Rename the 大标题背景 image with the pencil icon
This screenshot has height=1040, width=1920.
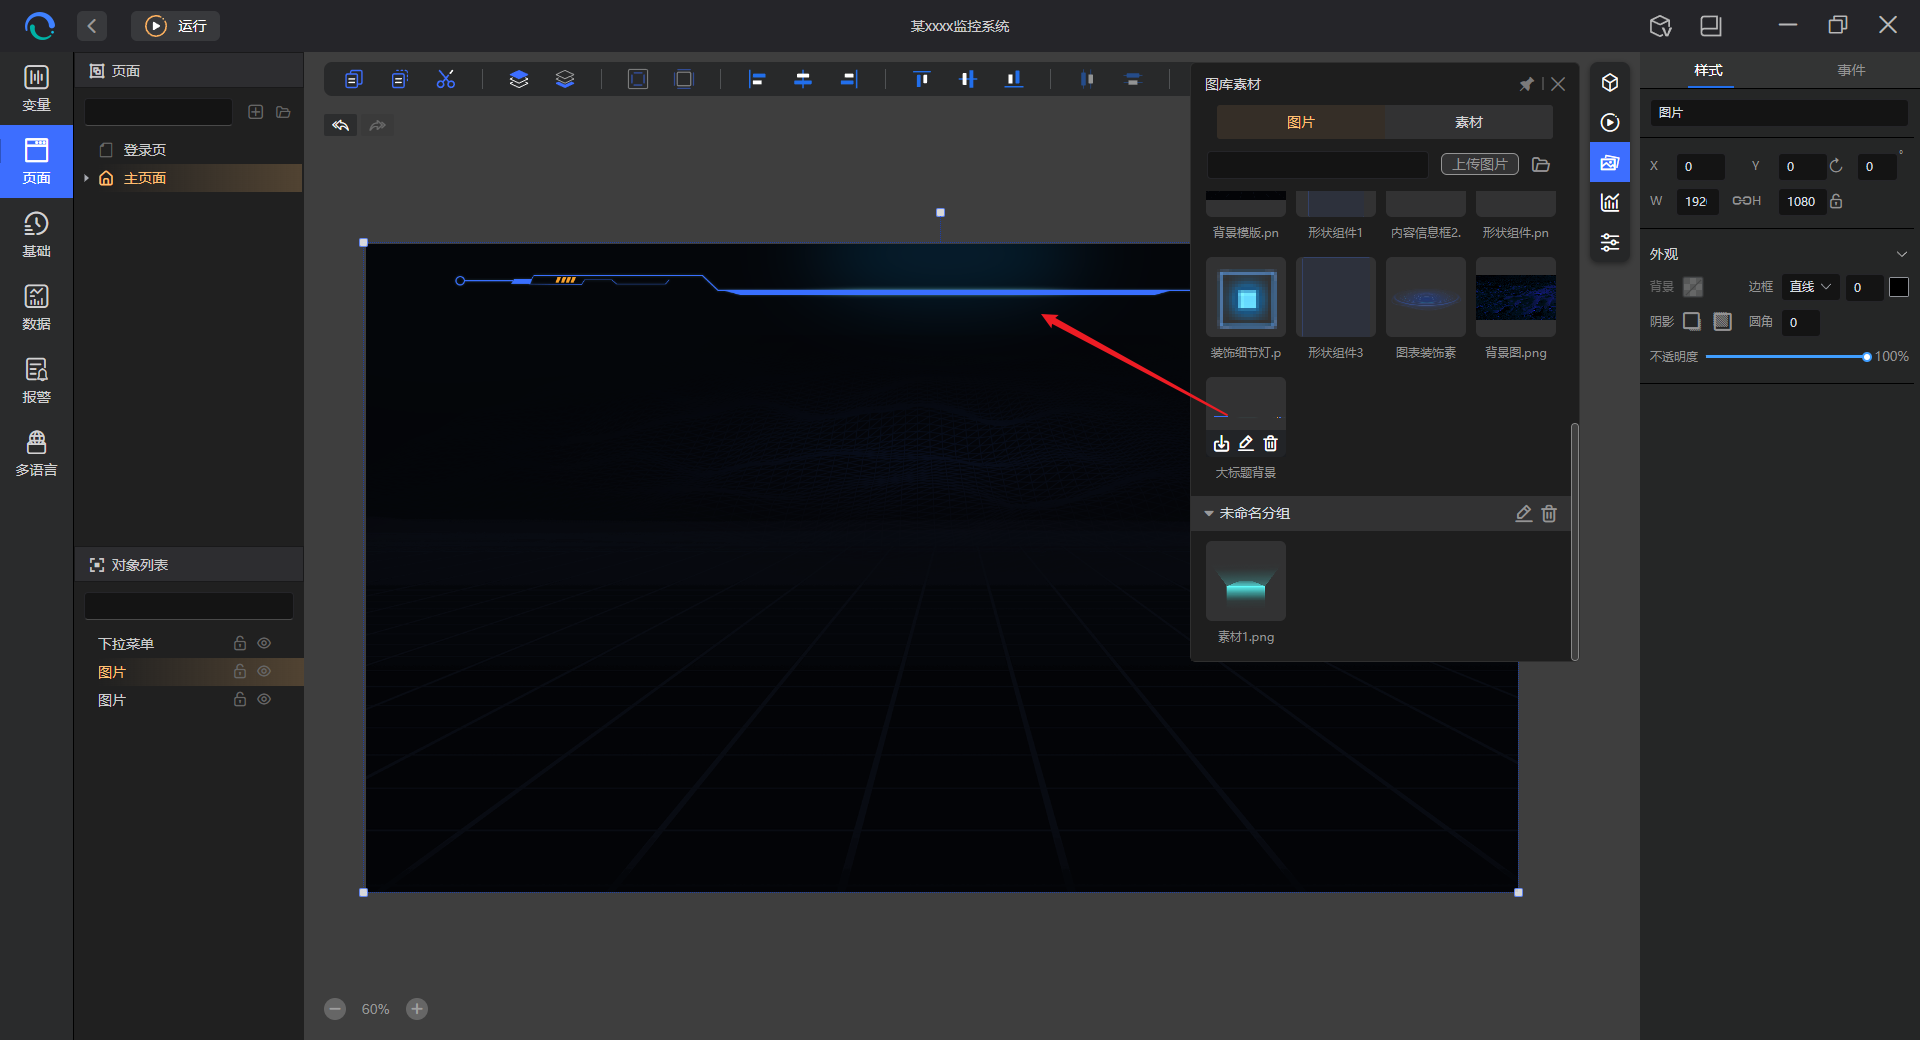click(x=1246, y=443)
